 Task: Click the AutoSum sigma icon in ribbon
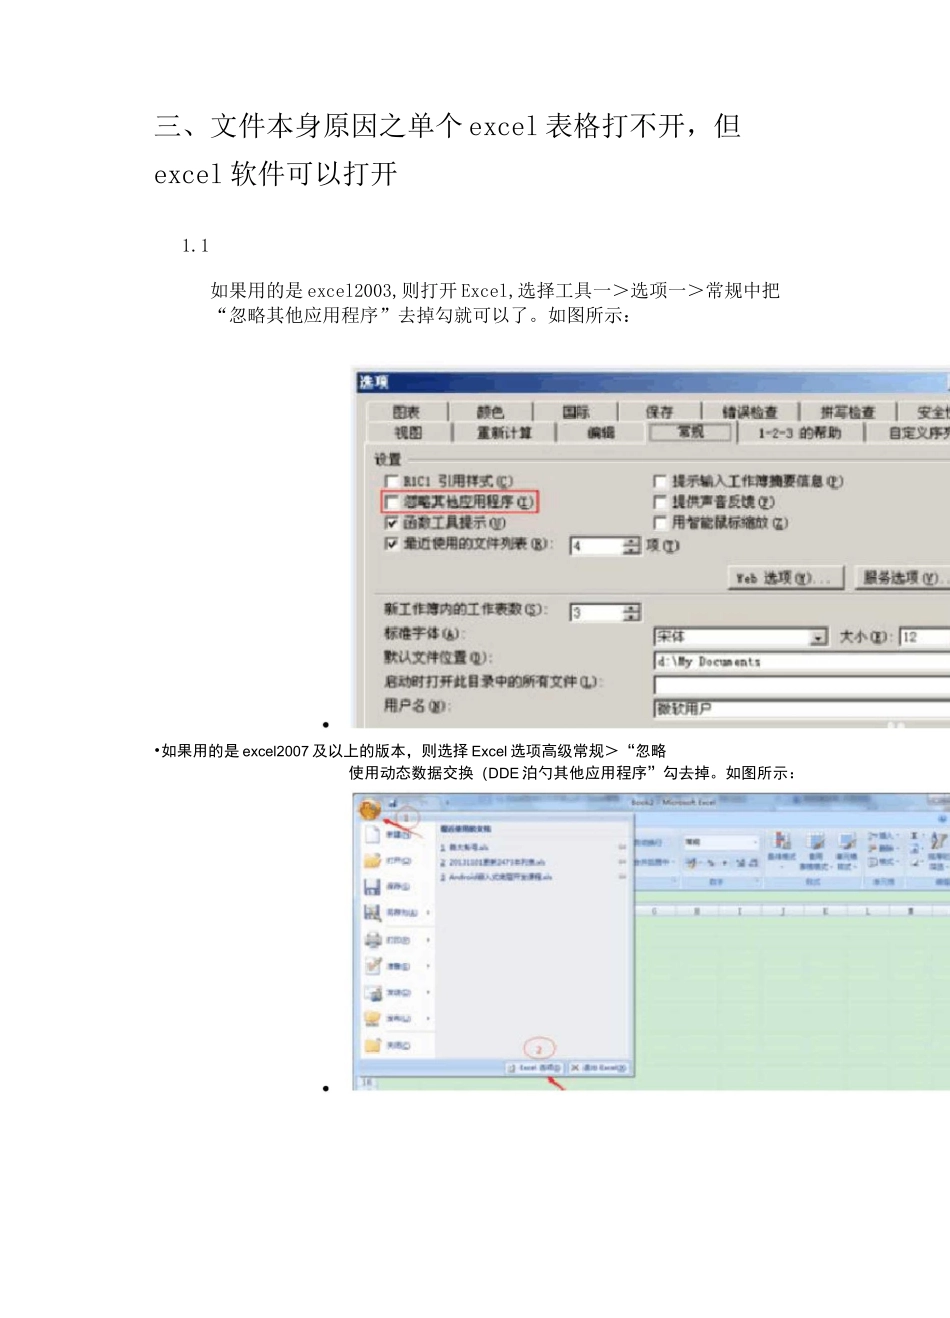(x=914, y=835)
